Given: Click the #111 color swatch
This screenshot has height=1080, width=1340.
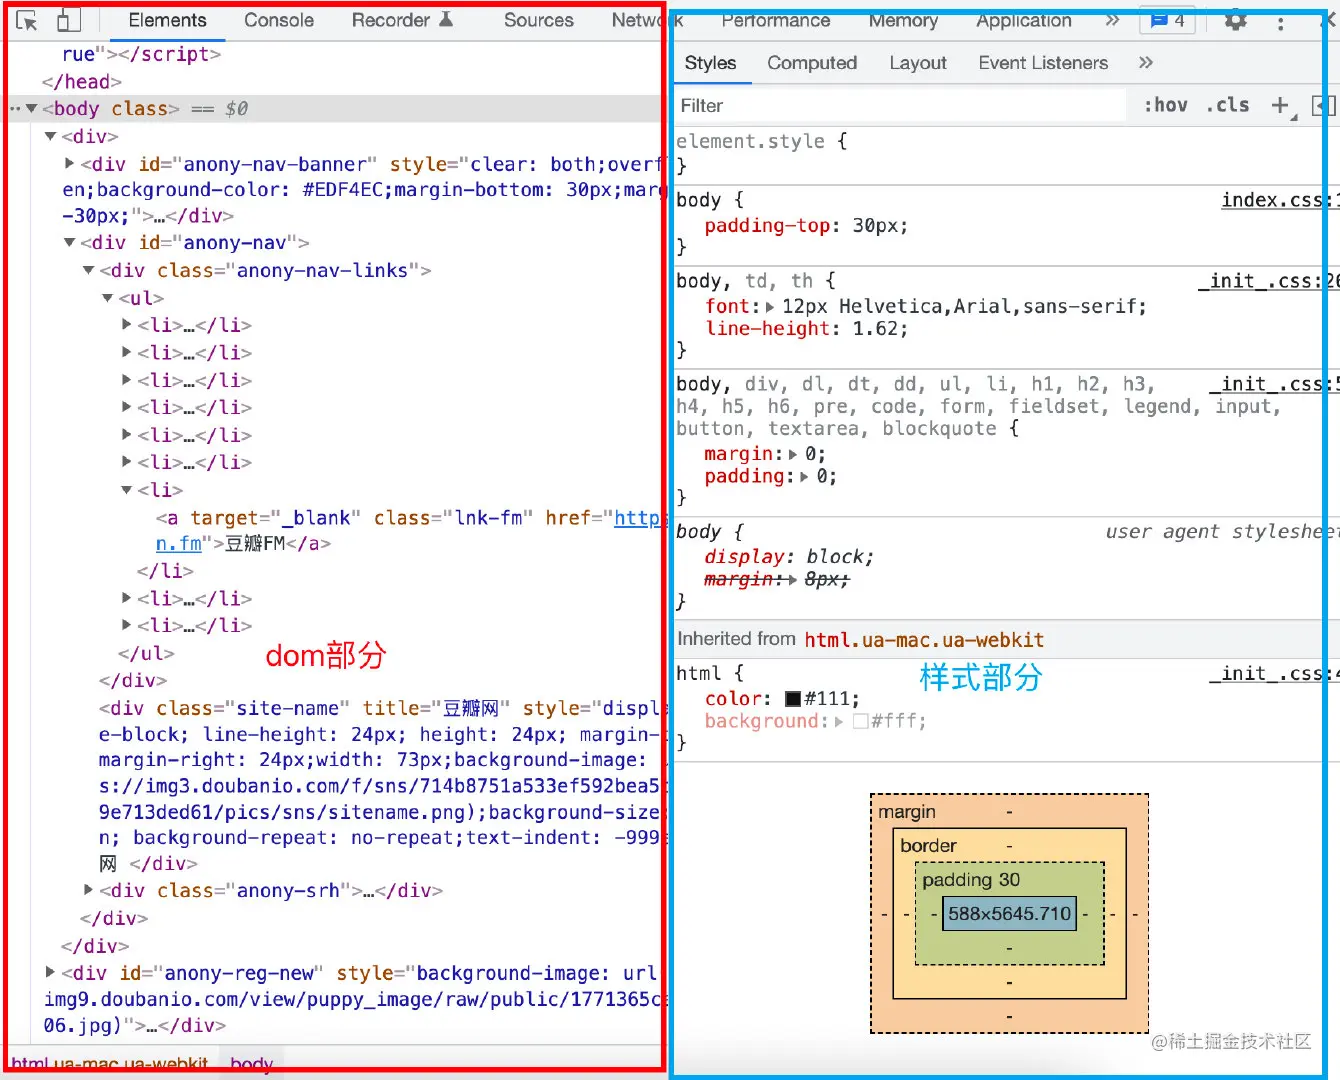Looking at the screenshot, I should tap(793, 699).
